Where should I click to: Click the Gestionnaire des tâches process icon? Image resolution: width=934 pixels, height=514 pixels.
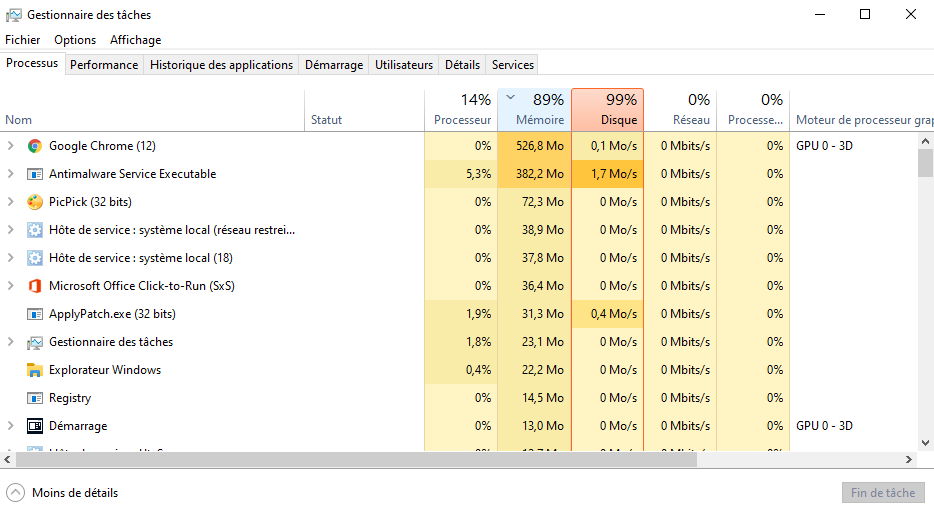[x=35, y=342]
